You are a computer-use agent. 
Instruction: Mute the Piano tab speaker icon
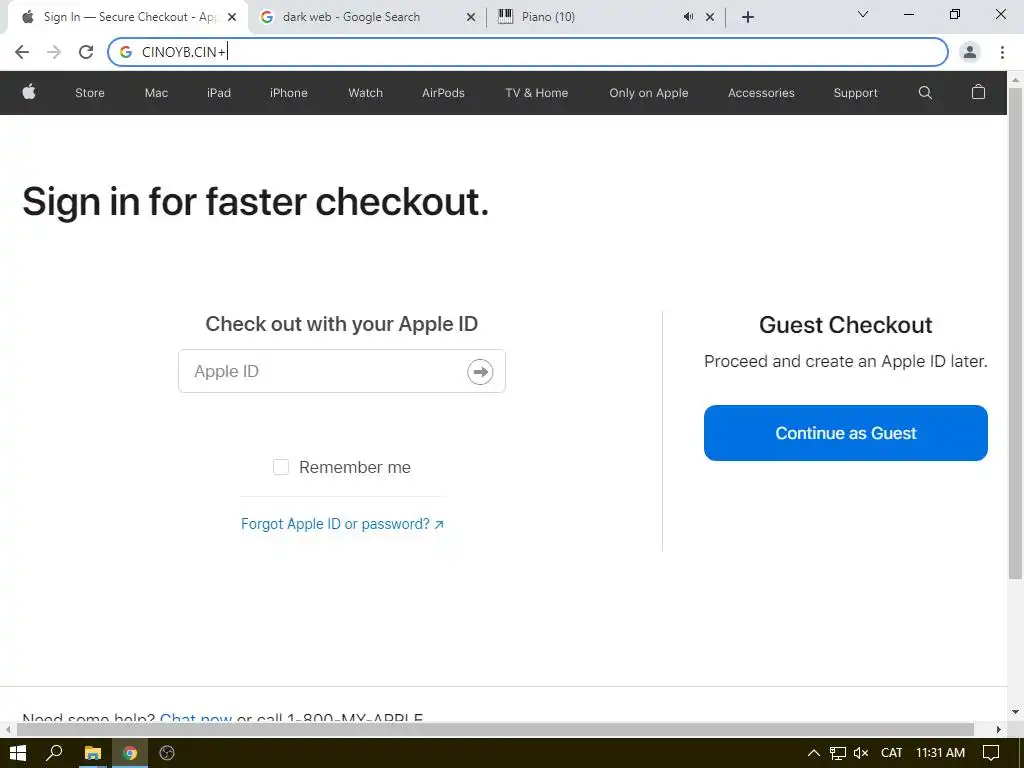point(688,17)
